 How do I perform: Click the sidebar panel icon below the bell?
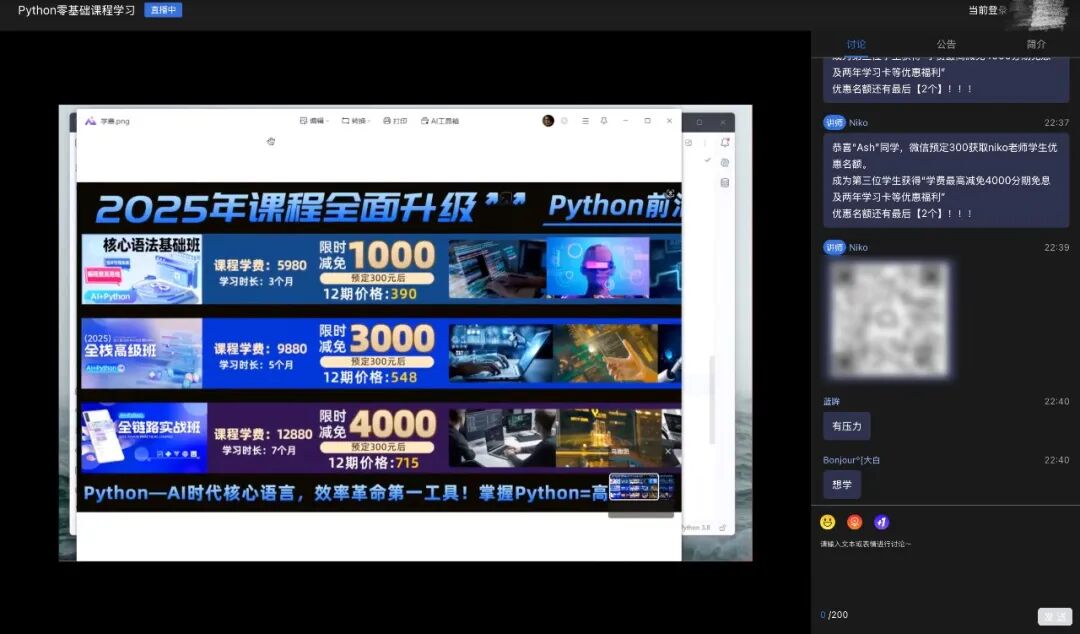pos(726,182)
